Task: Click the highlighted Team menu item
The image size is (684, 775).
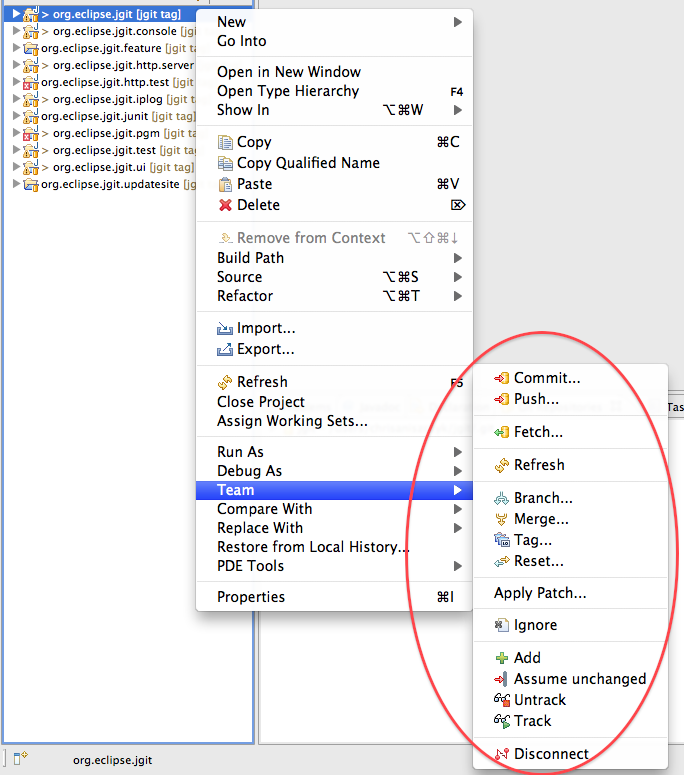Action: [x=334, y=490]
